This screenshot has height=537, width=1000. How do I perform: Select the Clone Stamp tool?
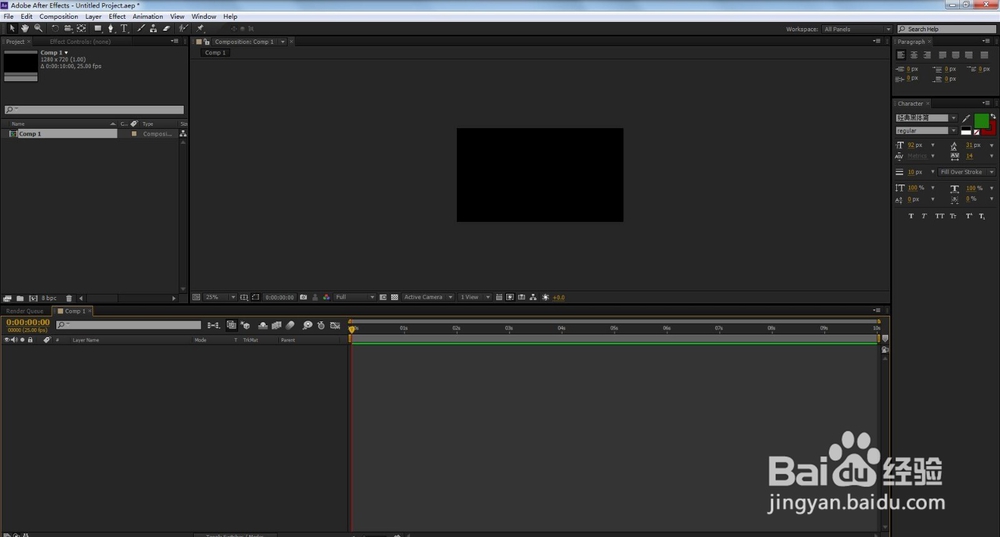coord(154,28)
